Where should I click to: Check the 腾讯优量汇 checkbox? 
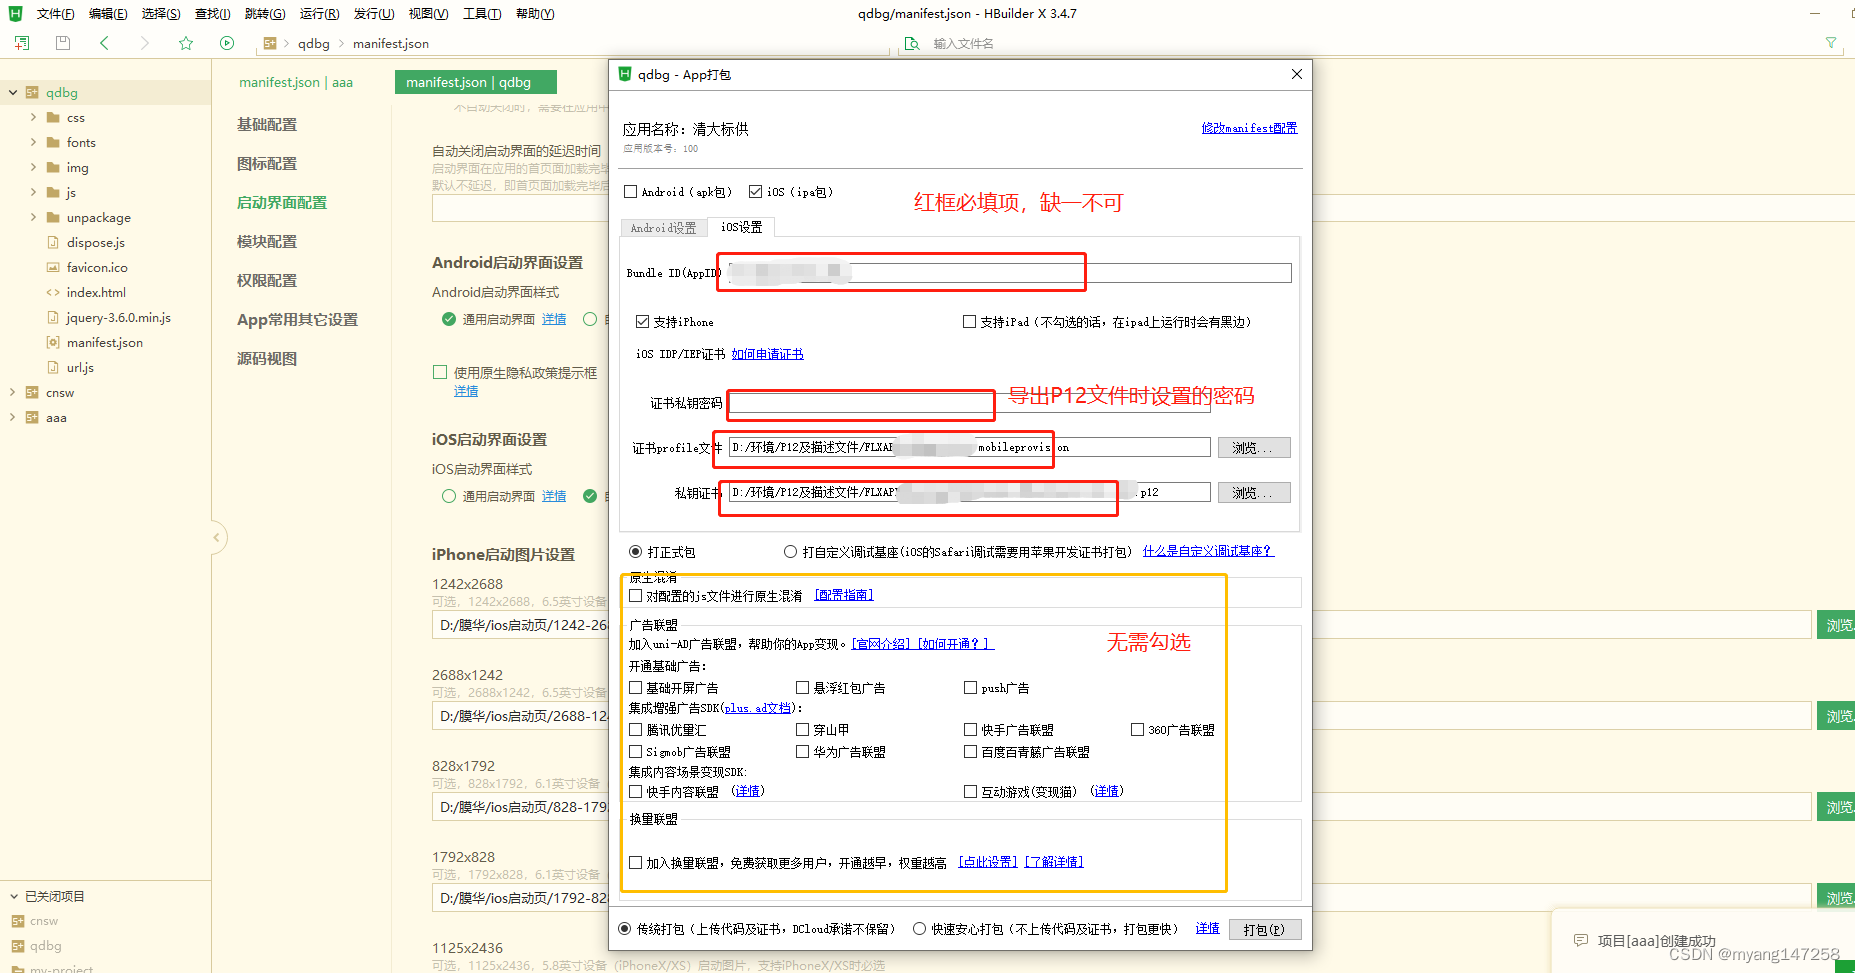(636, 730)
